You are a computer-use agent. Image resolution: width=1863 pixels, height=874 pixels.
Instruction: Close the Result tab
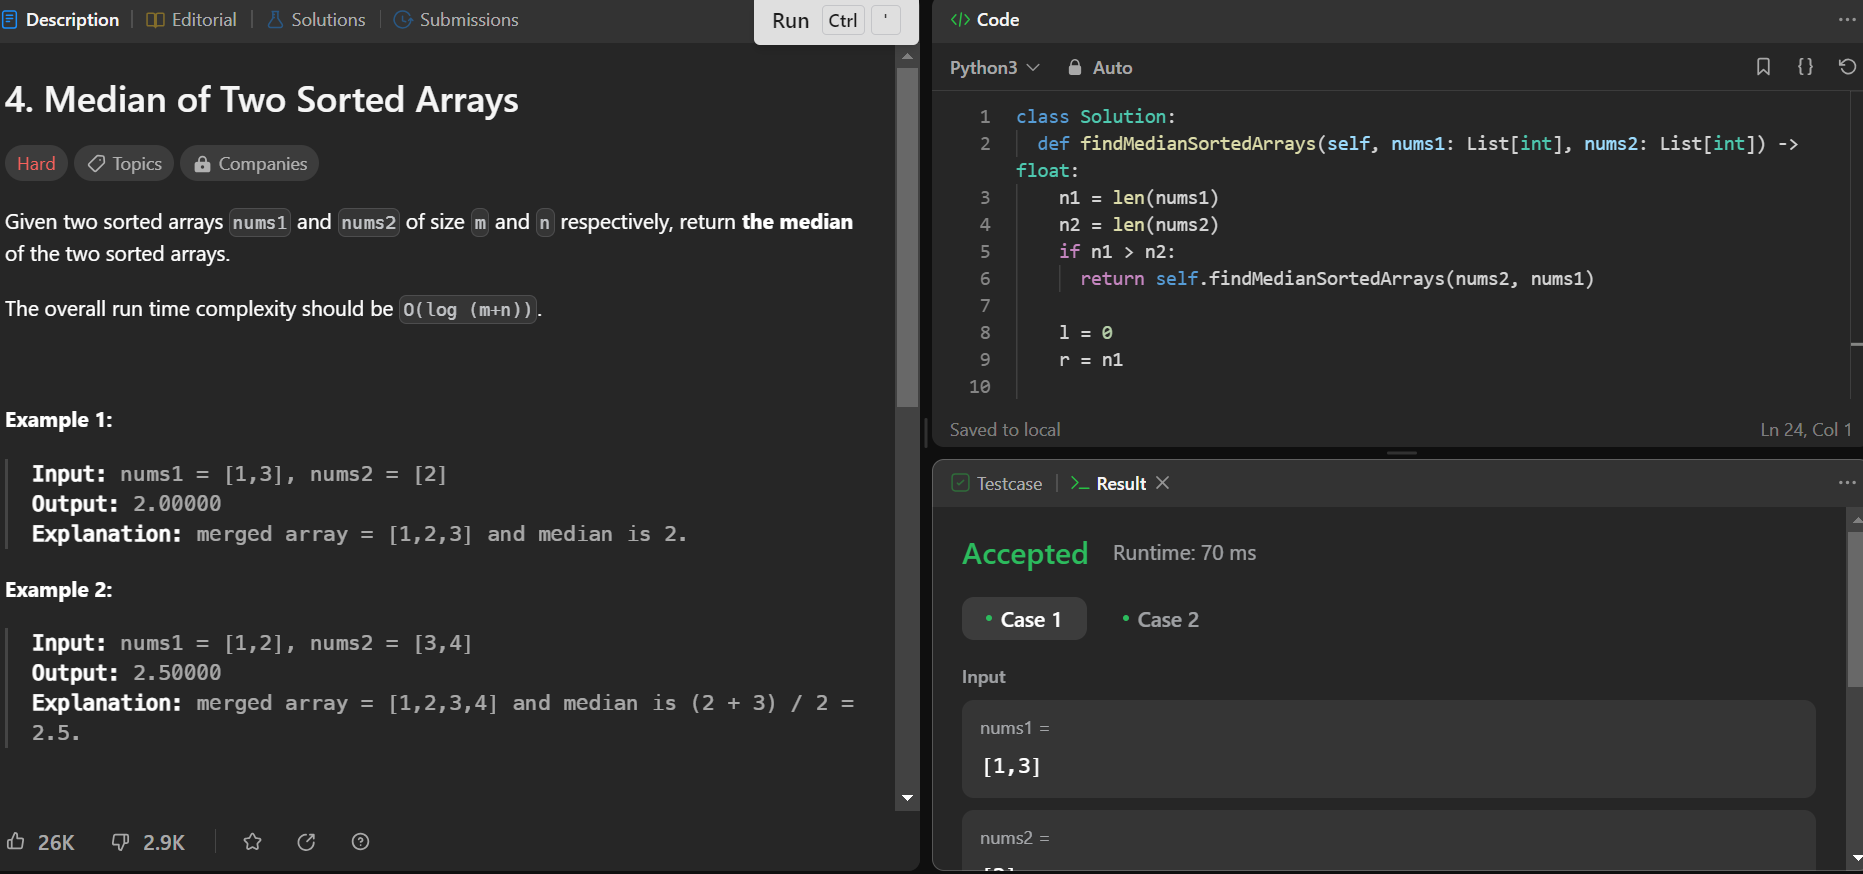1162,483
